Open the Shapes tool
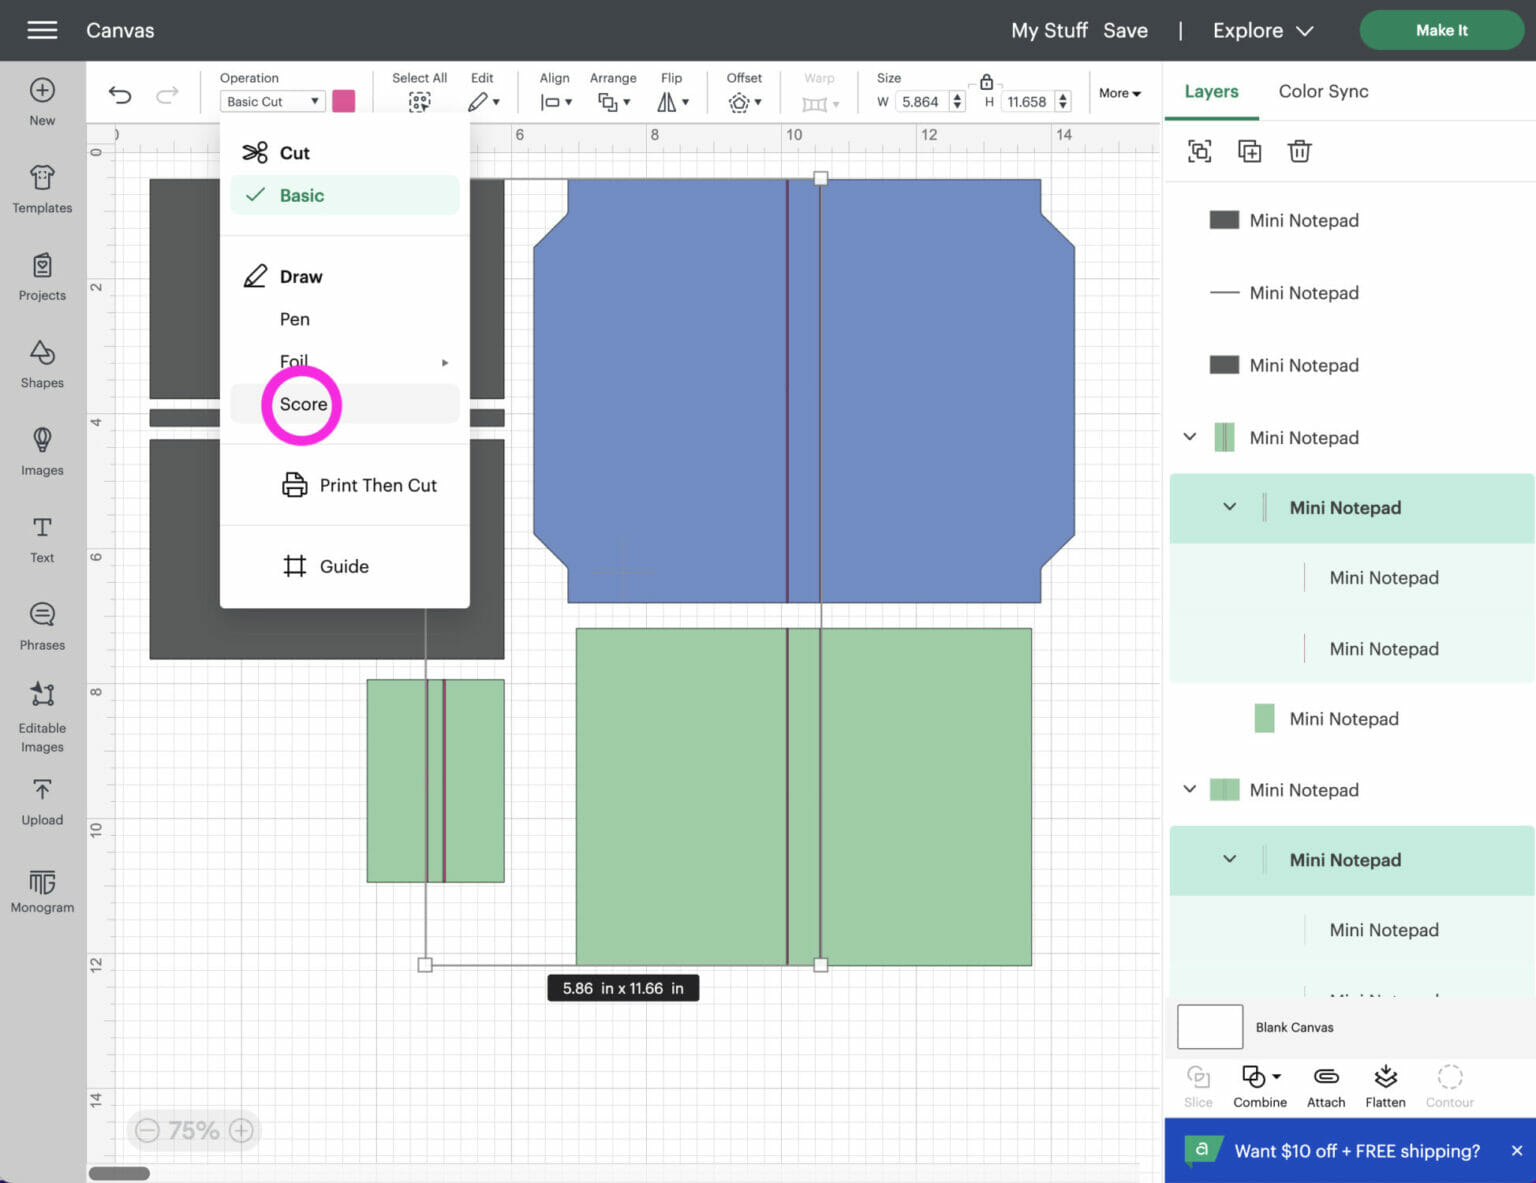1536x1183 pixels. pos(42,363)
